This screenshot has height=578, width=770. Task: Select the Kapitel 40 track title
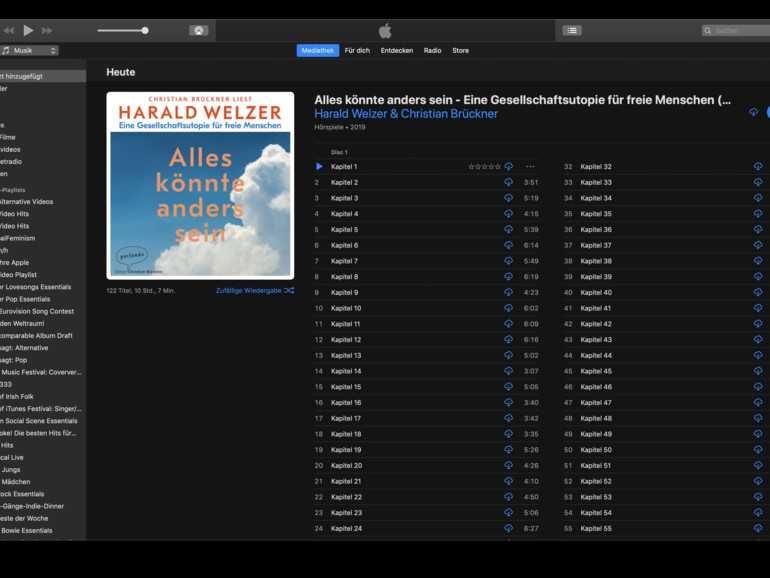point(596,292)
